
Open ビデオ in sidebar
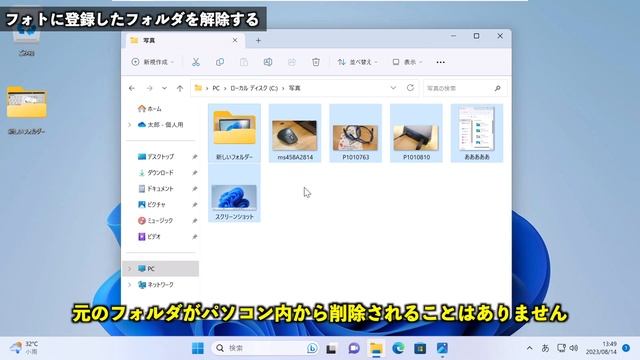click(149, 236)
